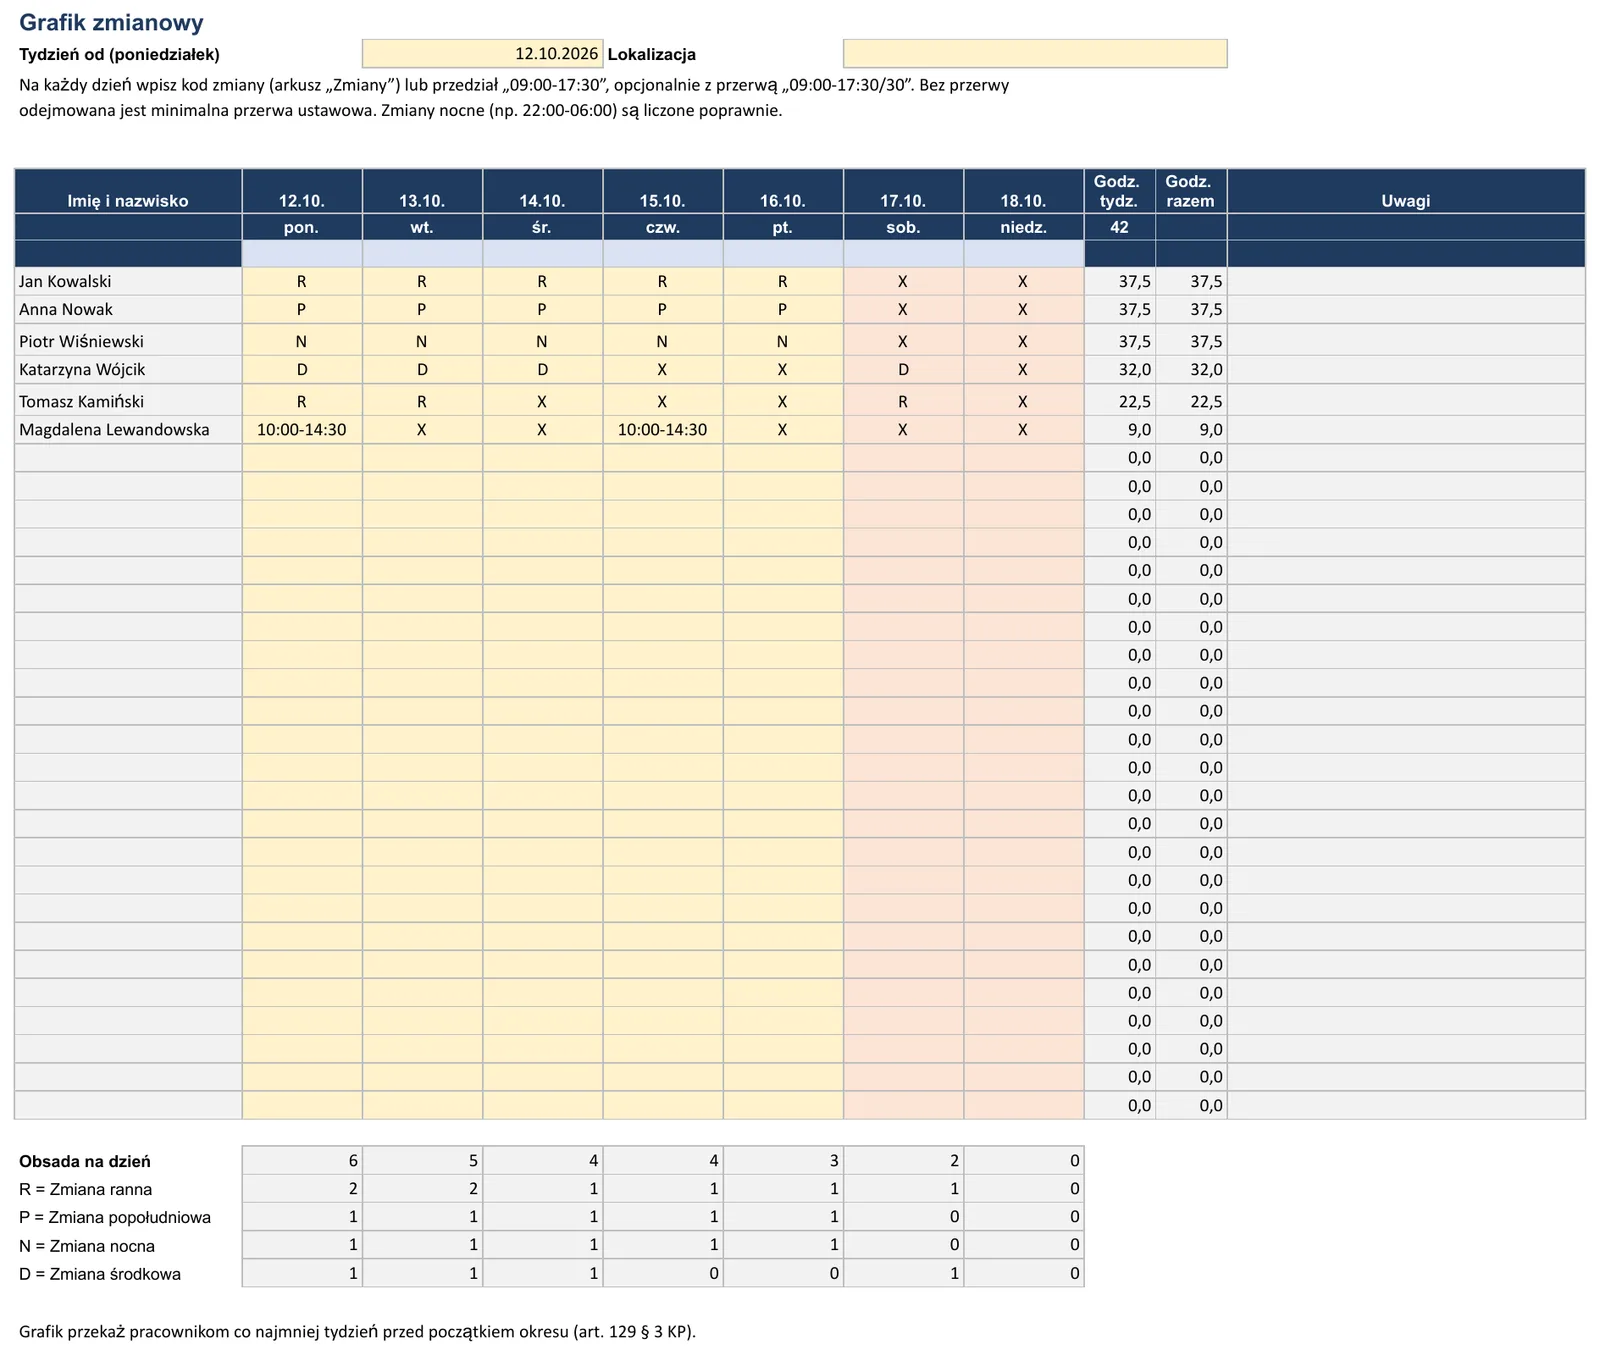Image resolution: width=1600 pixels, height=1355 pixels.
Task: Click Katarzyna Wójcik's weekly hours 32,0
Action: pos(1120,370)
